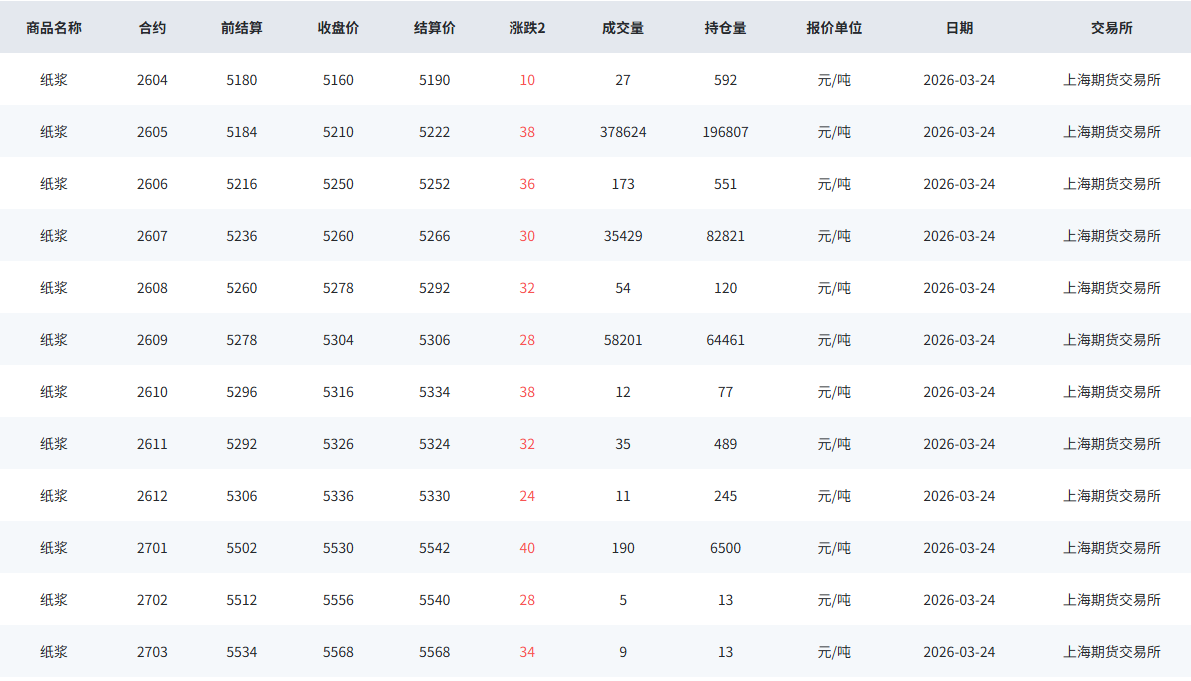Select the 持仓量 column header

pyautogui.click(x=725, y=28)
